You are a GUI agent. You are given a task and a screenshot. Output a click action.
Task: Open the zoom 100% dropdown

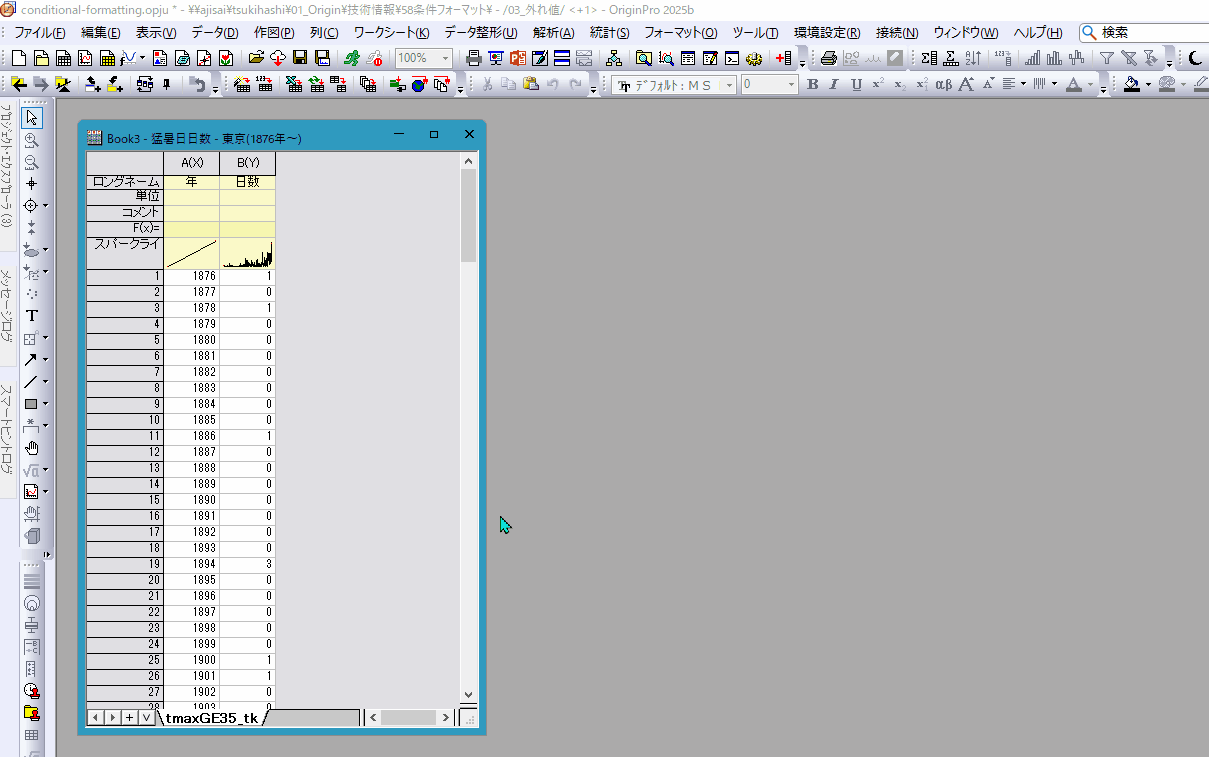(446, 58)
